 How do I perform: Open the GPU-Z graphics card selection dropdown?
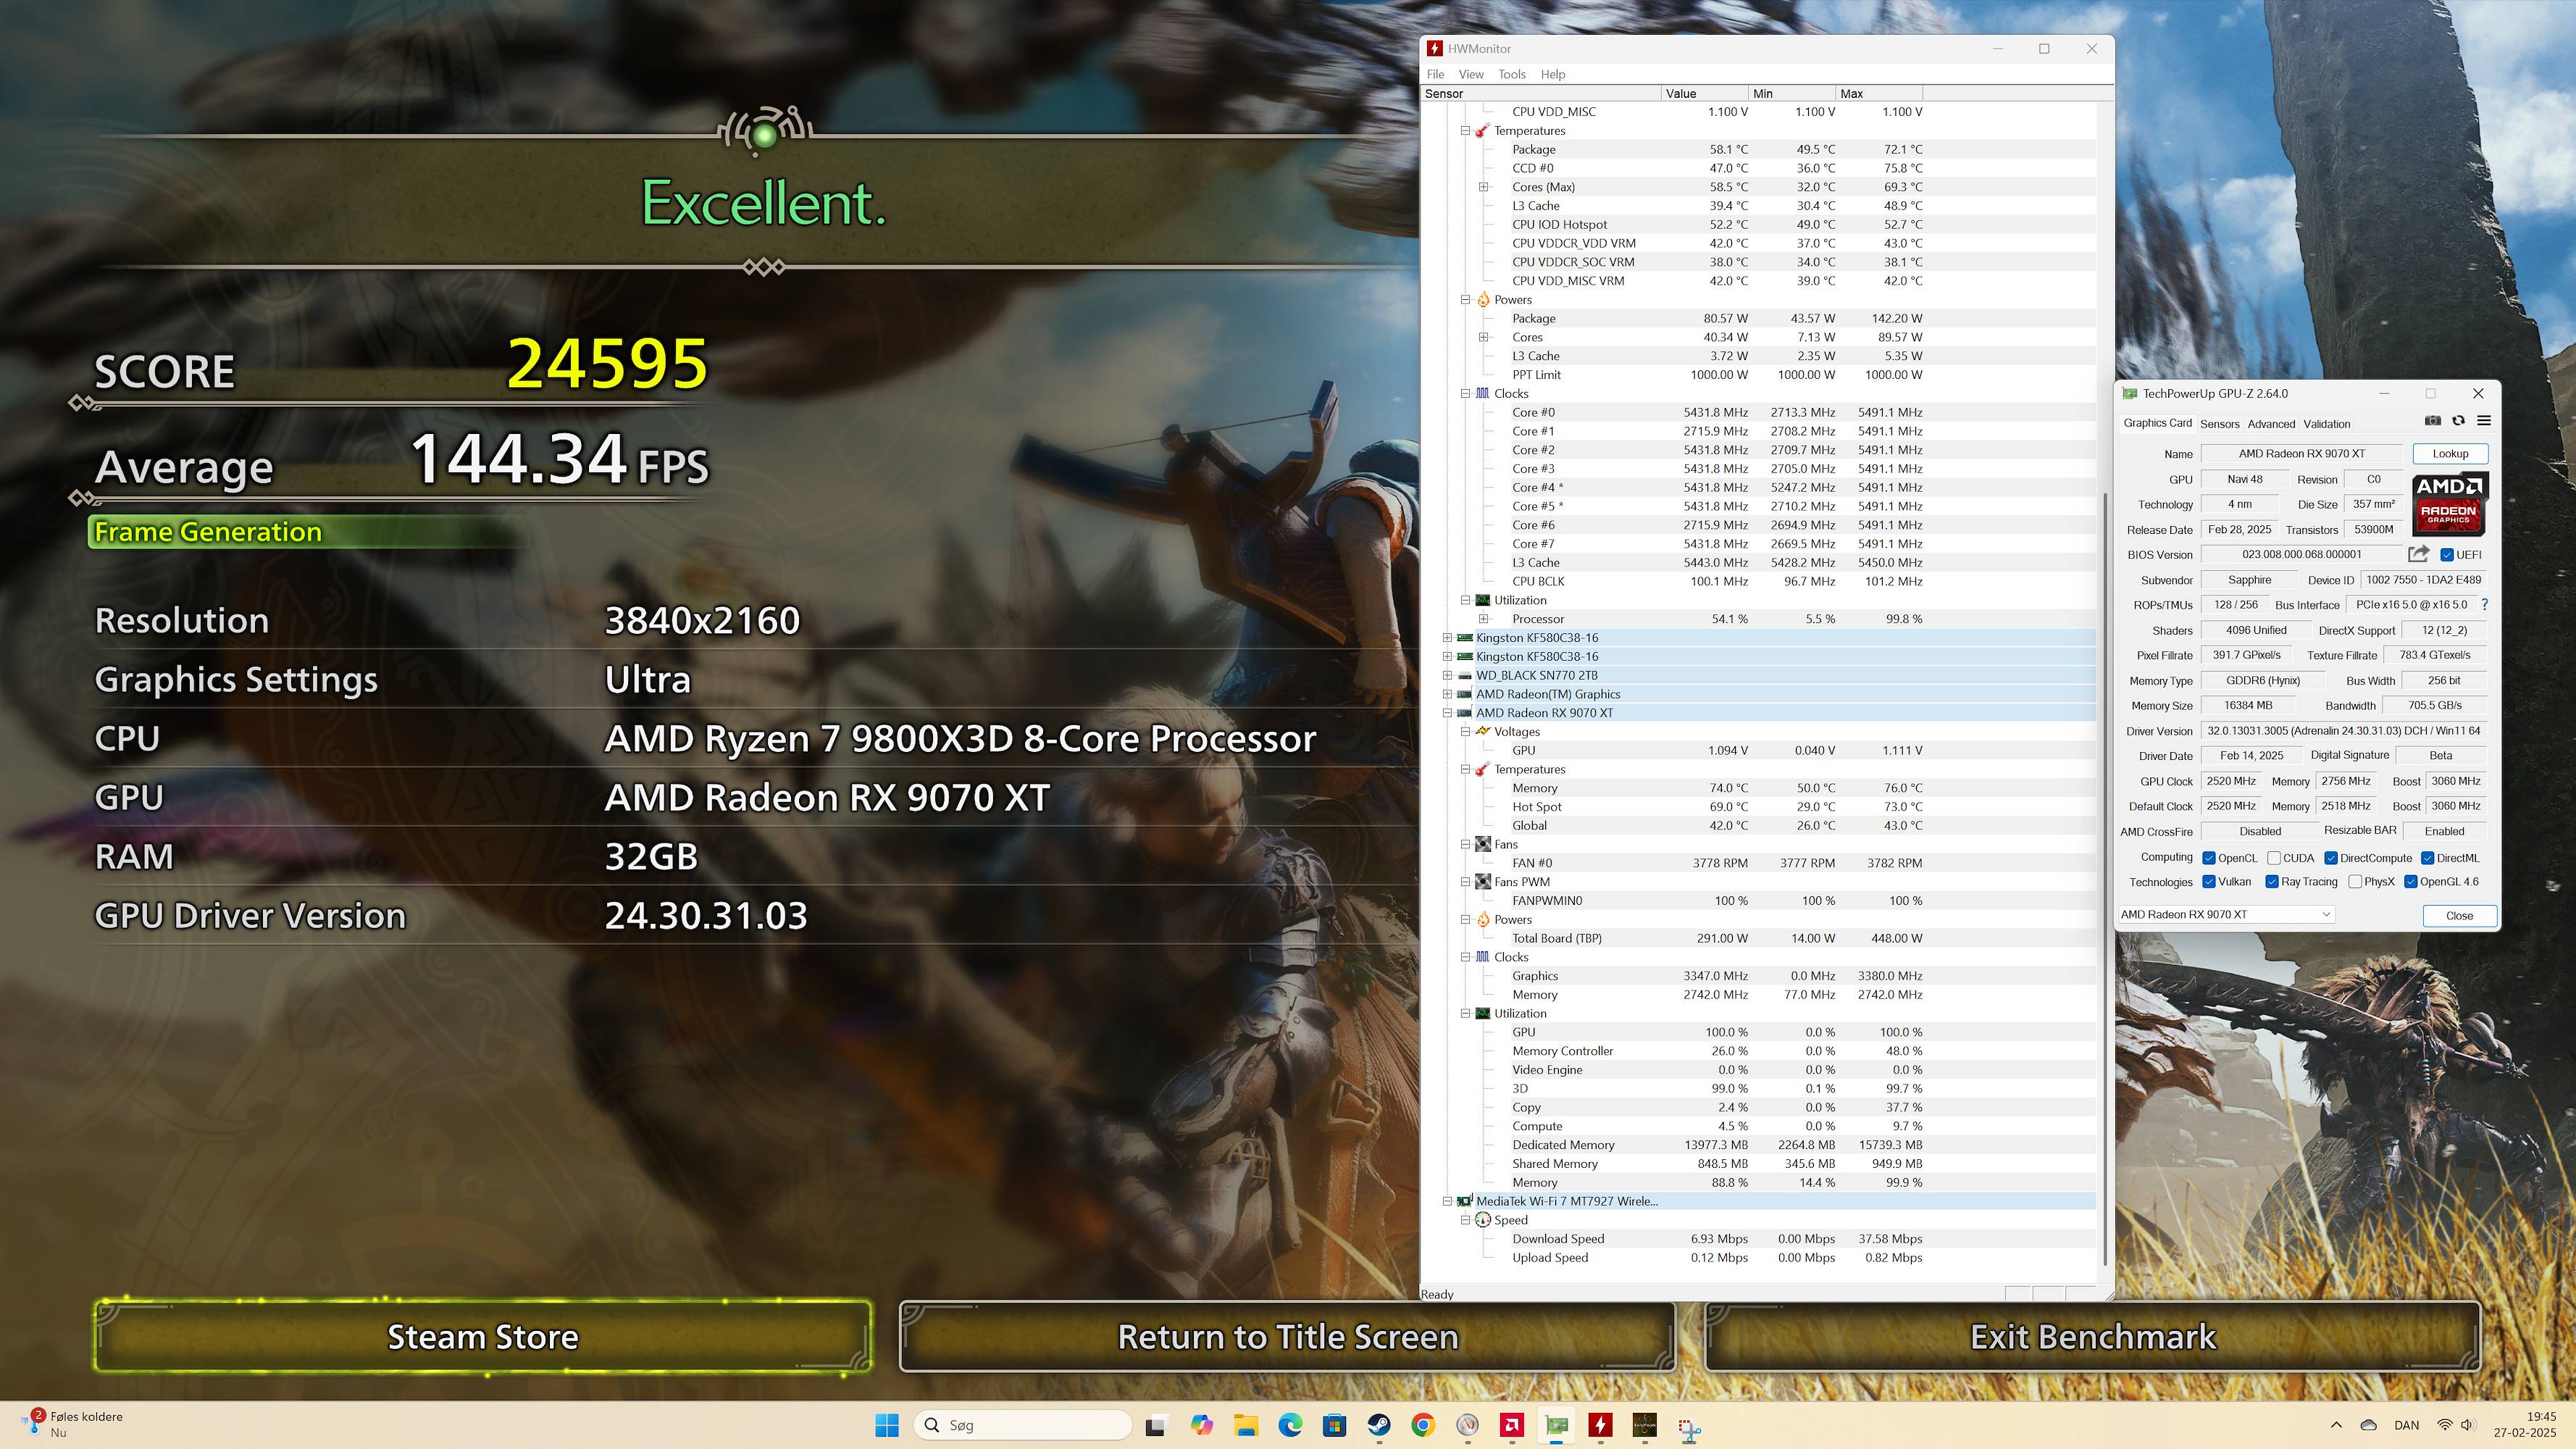[x=2226, y=914]
